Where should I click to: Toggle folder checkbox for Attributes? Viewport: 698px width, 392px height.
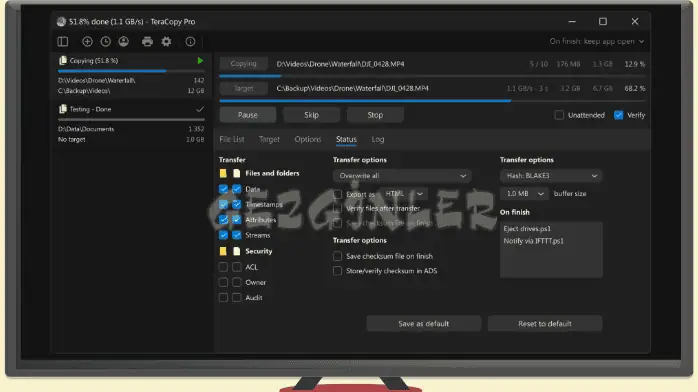(223, 220)
